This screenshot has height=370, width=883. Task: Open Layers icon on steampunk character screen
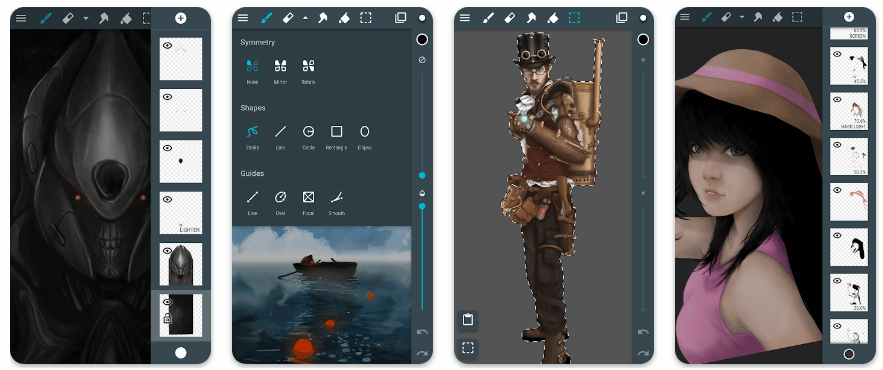pyautogui.click(x=622, y=18)
